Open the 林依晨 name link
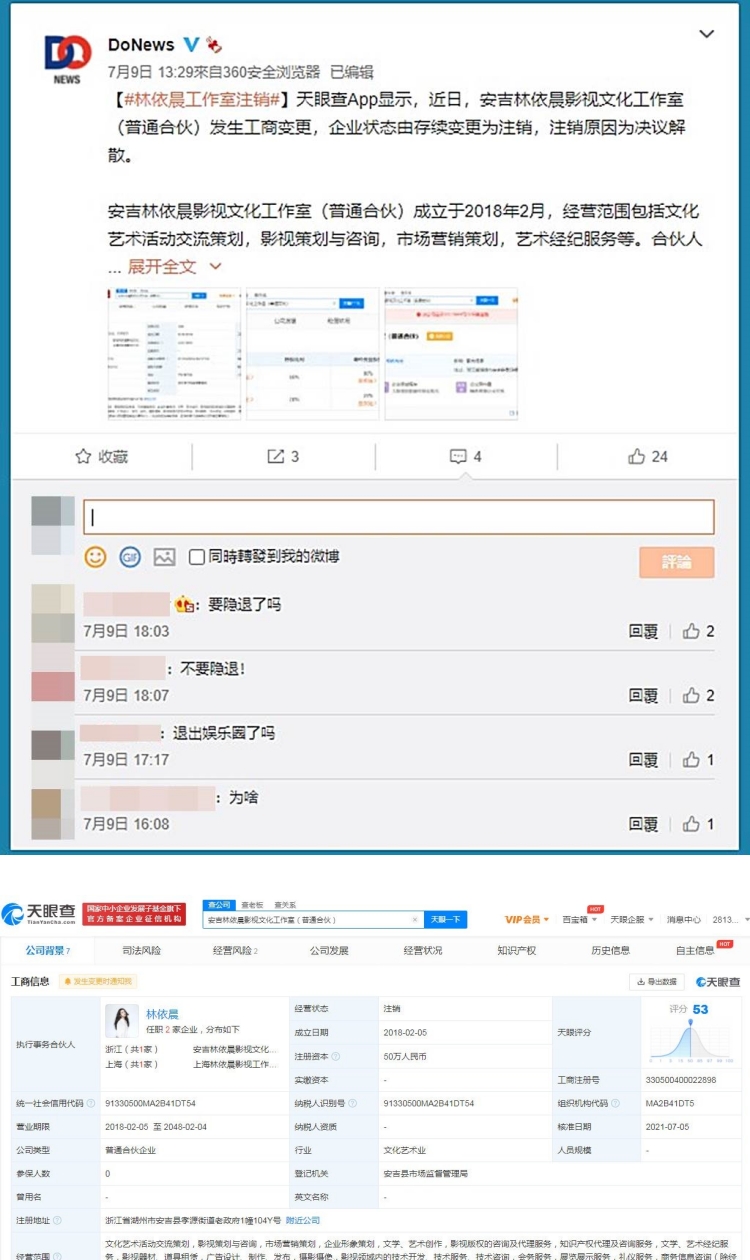The image size is (750, 1260). tap(162, 1013)
